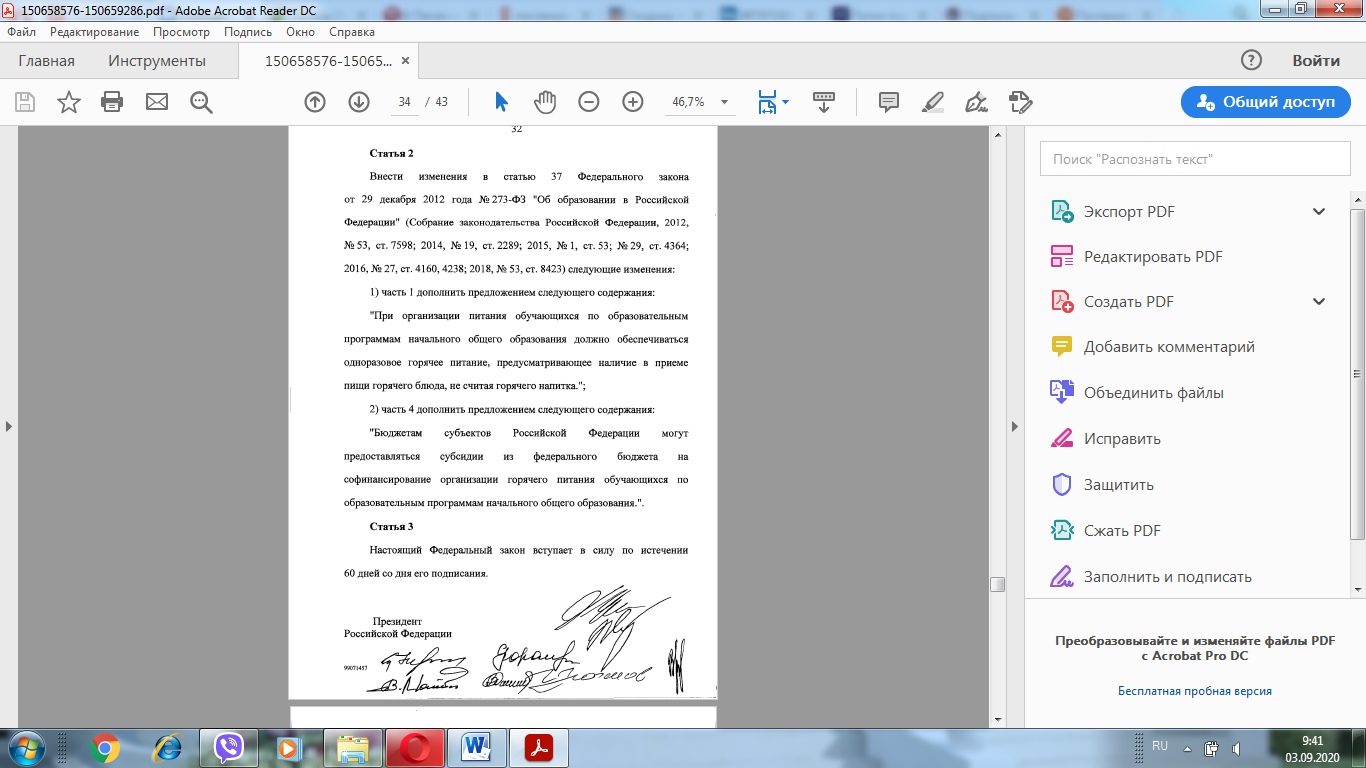Viewport: 1366px width, 768px height.
Task: Click the document vertical scrollbar thumb
Action: tap(997, 585)
